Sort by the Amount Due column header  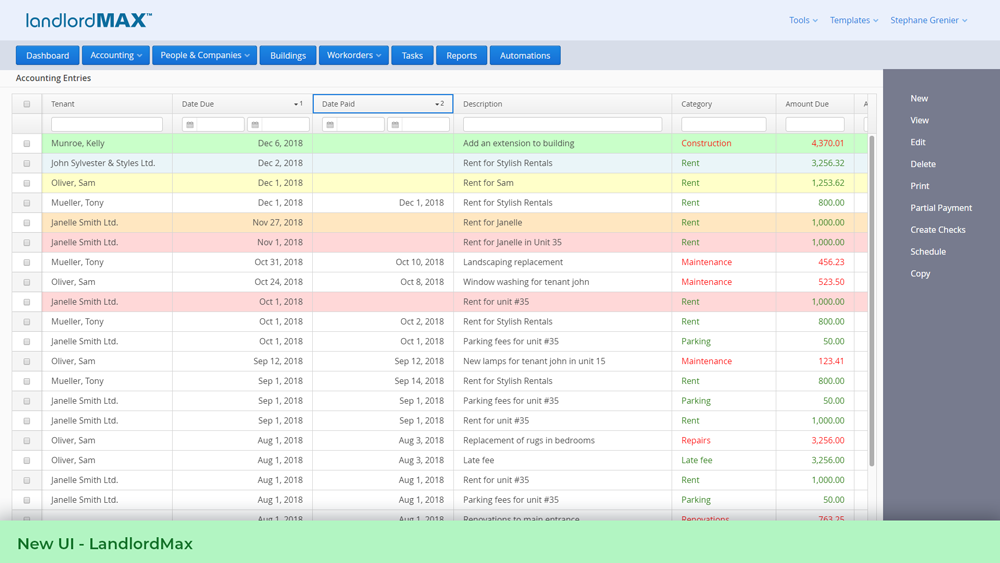(x=815, y=104)
